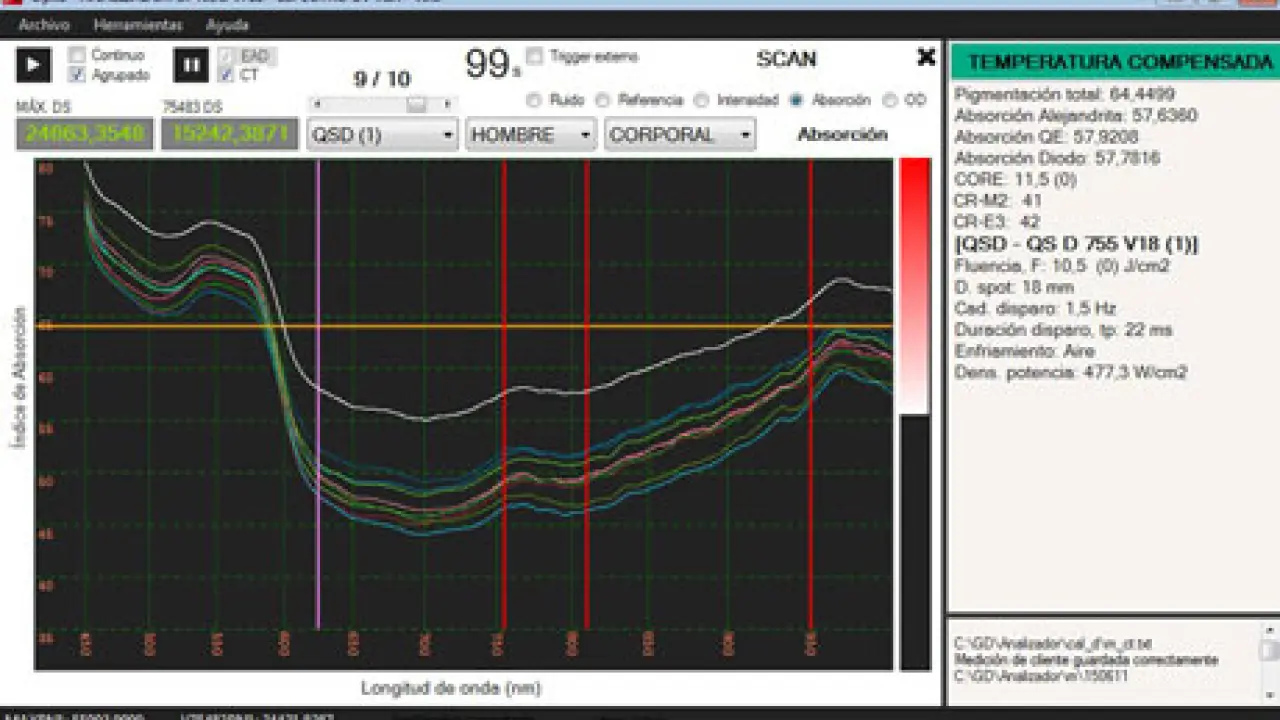Click the up arrow on the log scrollbar

pos(1269,631)
